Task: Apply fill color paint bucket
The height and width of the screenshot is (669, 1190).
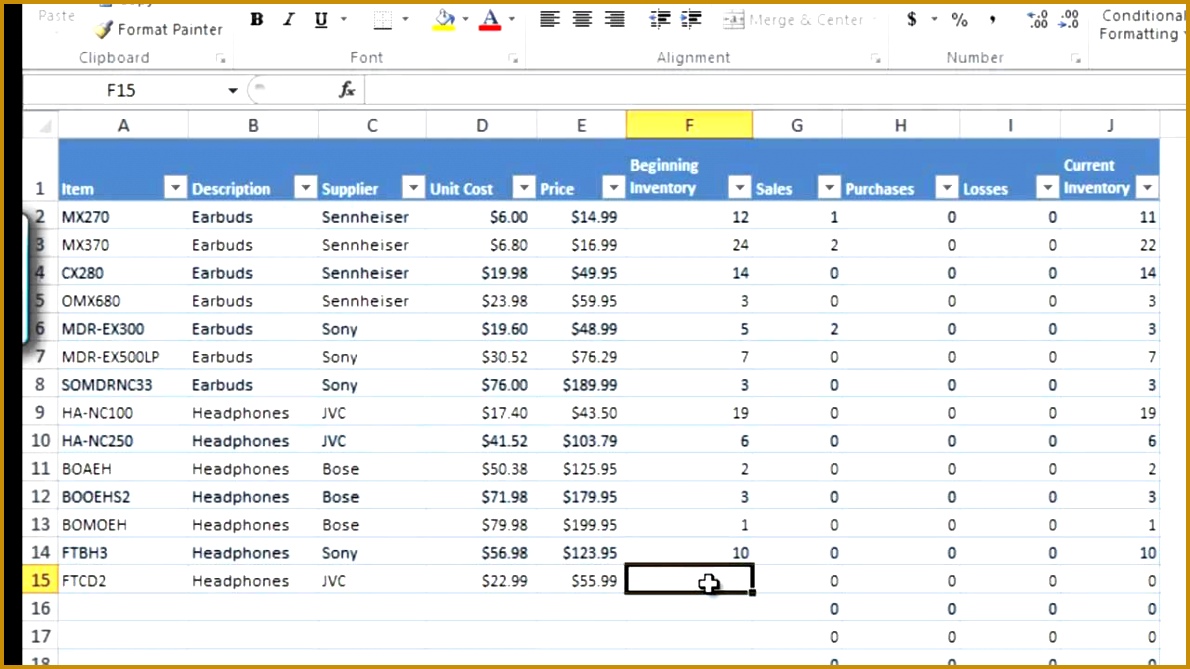Action: click(x=445, y=20)
